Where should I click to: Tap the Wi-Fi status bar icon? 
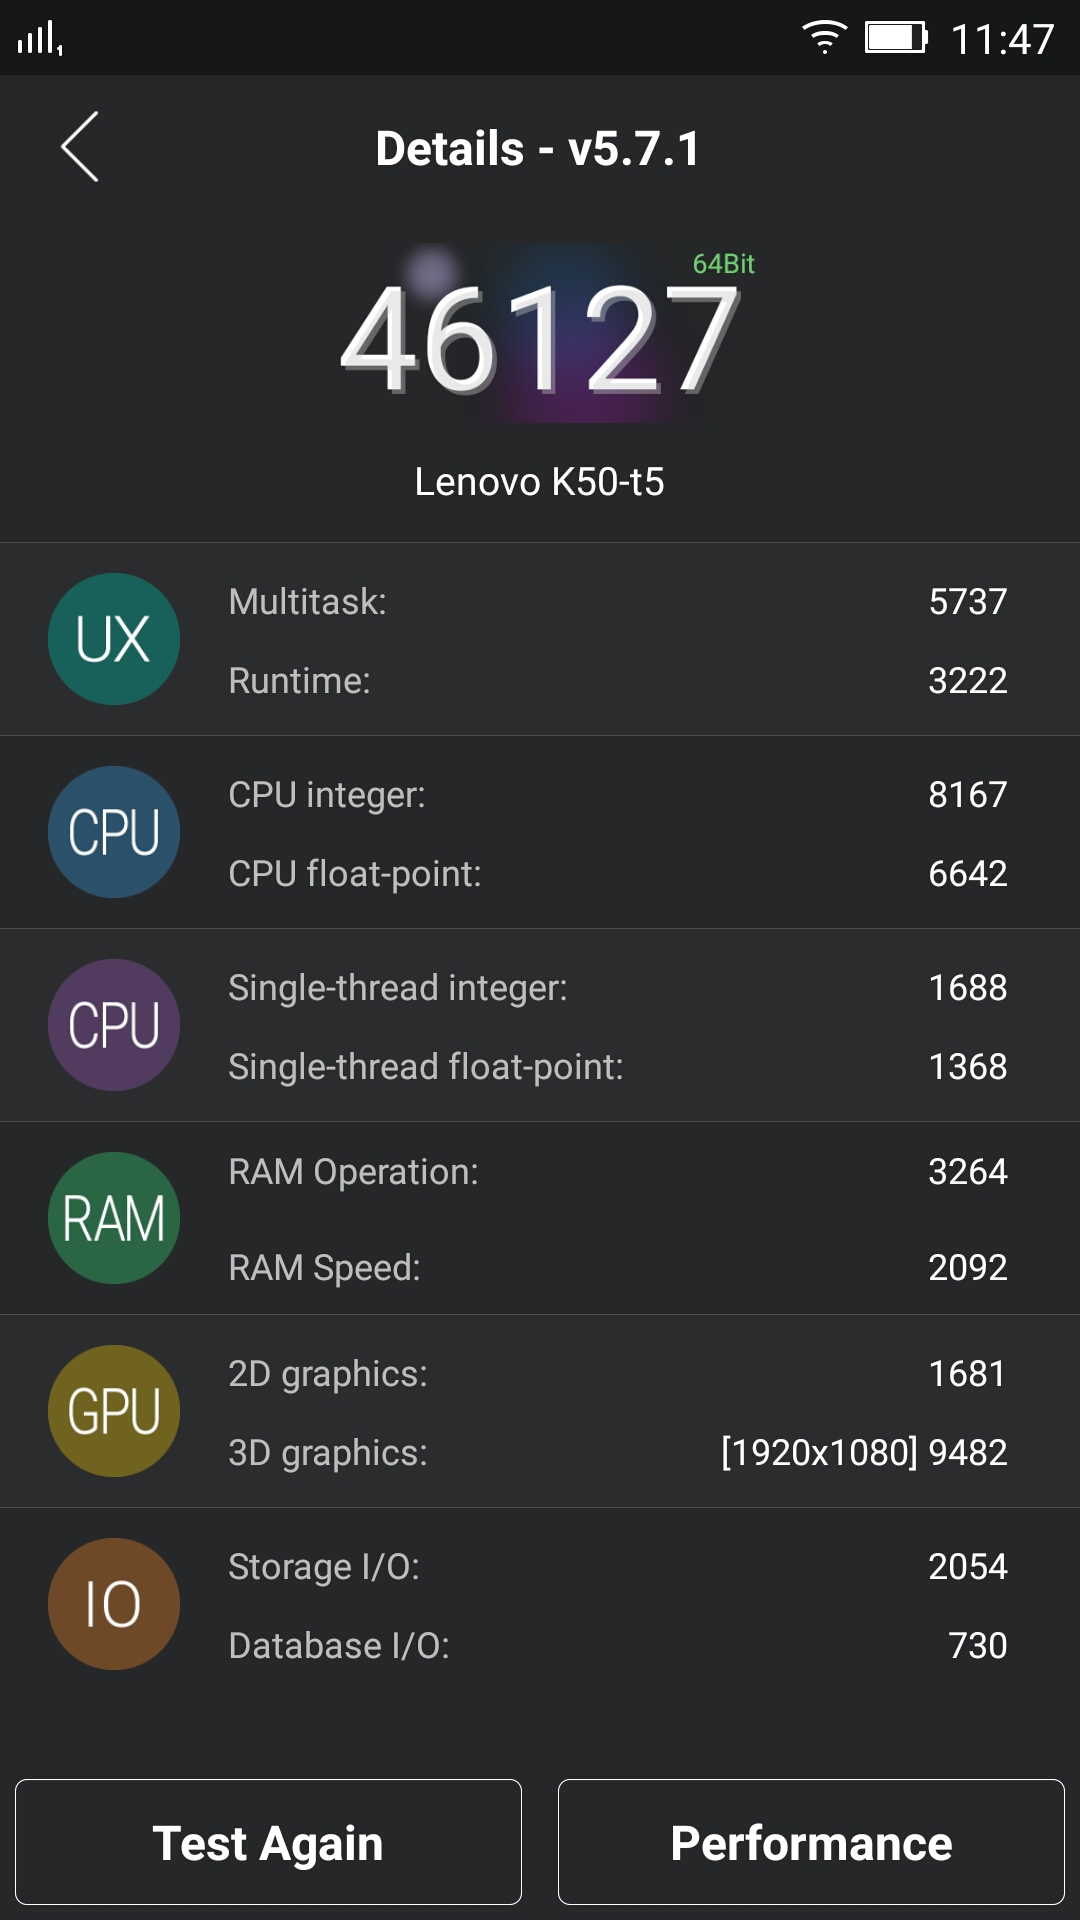(824, 38)
